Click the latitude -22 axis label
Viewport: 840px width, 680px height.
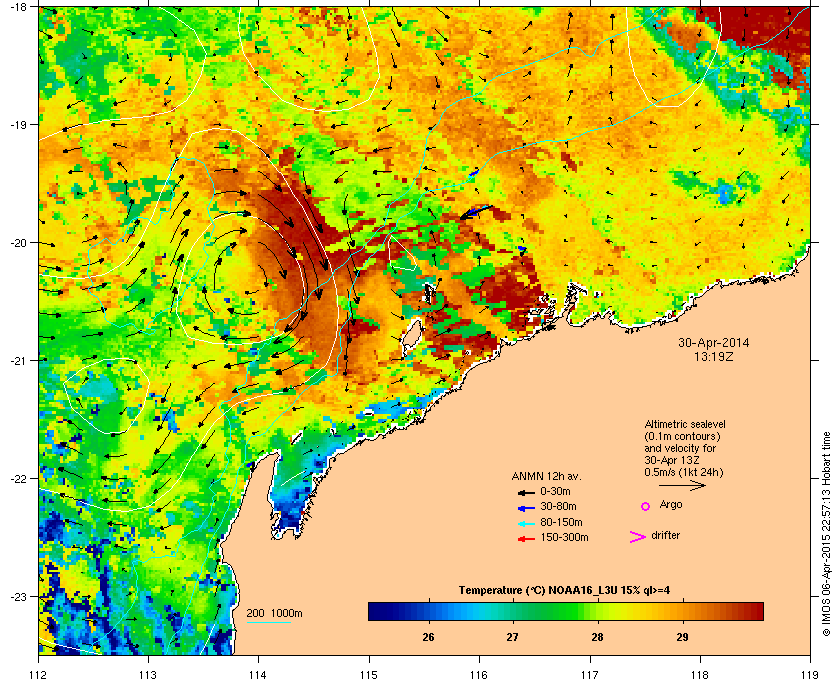17,479
